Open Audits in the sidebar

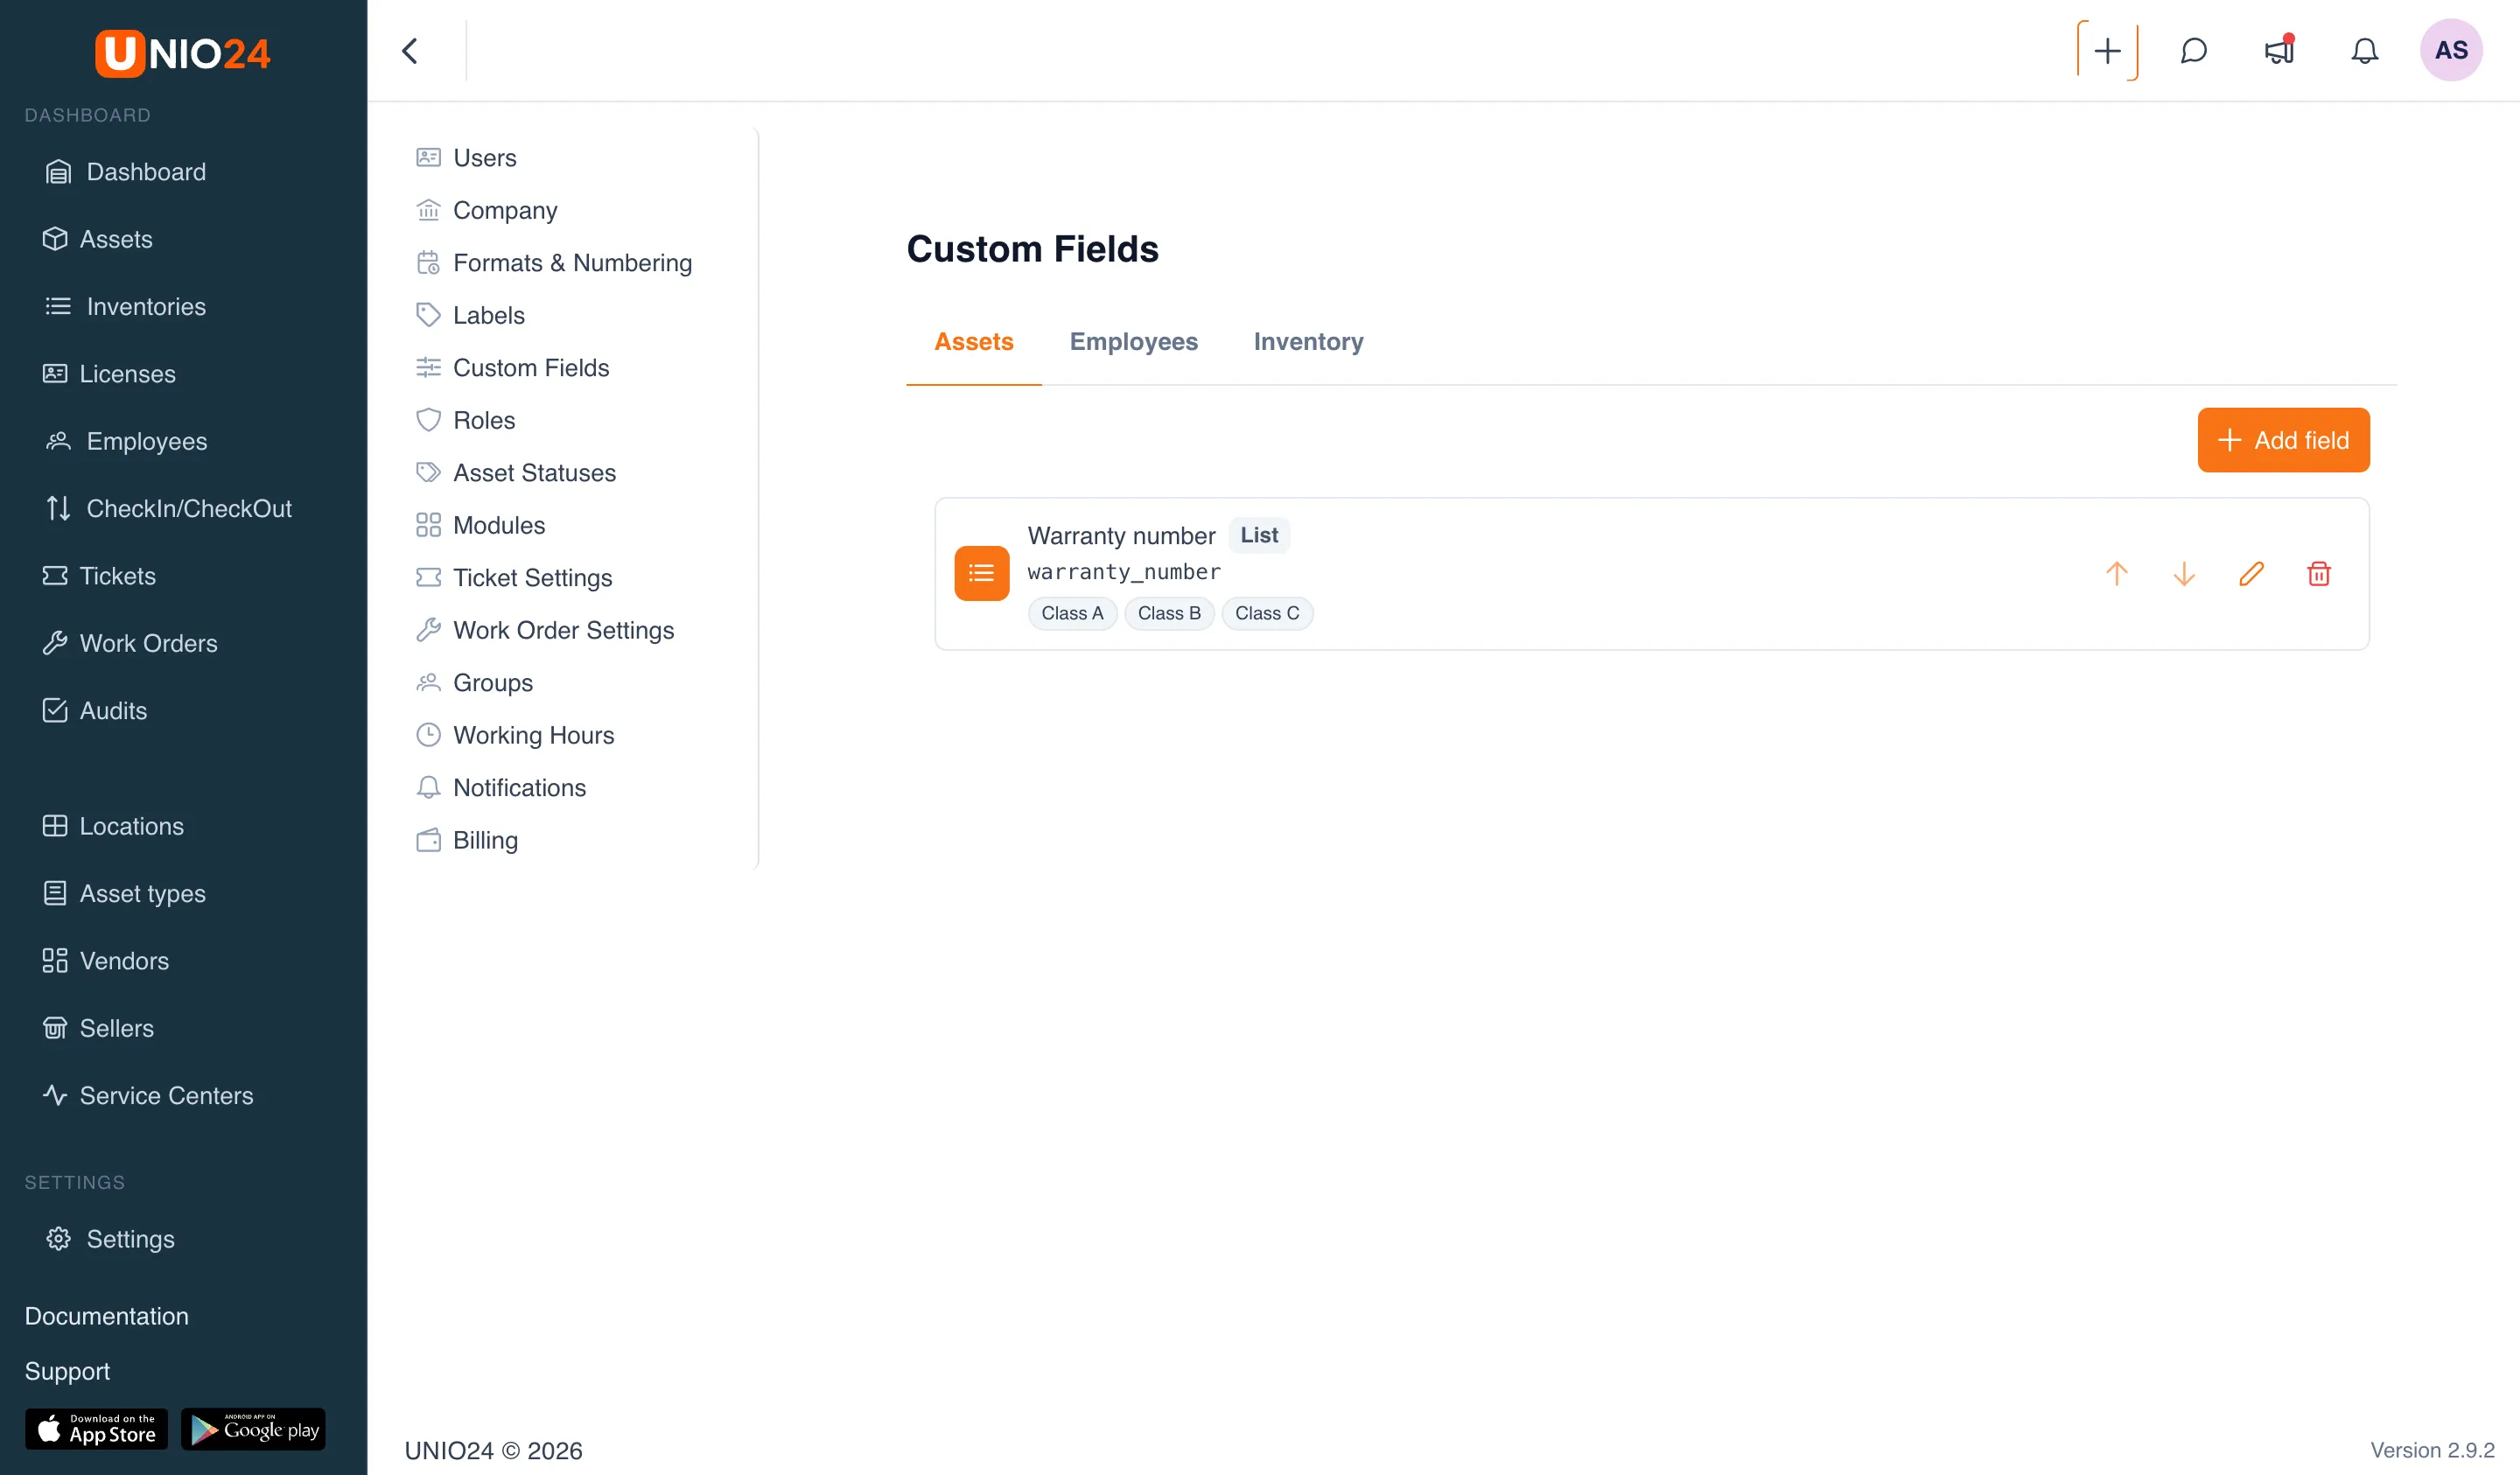point(95,711)
